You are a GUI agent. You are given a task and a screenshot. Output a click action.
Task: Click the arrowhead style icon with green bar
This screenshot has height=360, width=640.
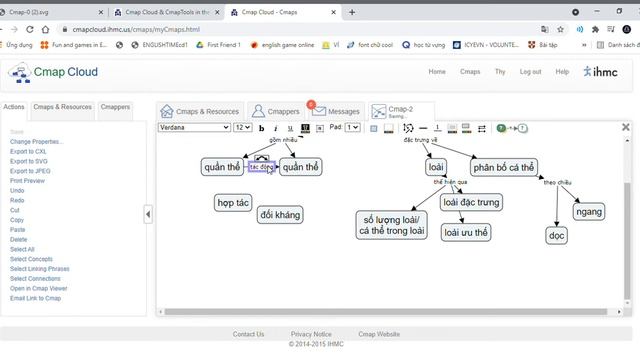click(467, 128)
